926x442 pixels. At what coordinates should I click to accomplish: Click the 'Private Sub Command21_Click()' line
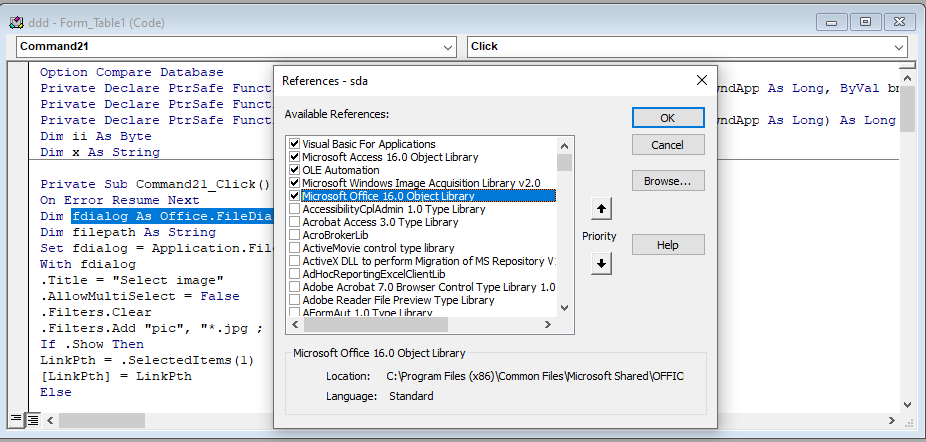coord(155,184)
